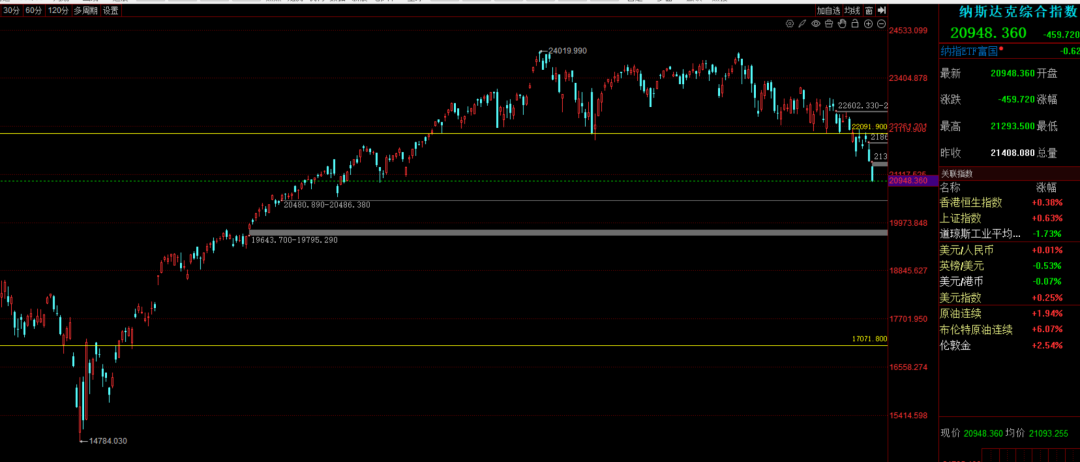Click 加自选 to add to watchlist
Viewport: 1080px width, 462px height.
click(x=829, y=10)
